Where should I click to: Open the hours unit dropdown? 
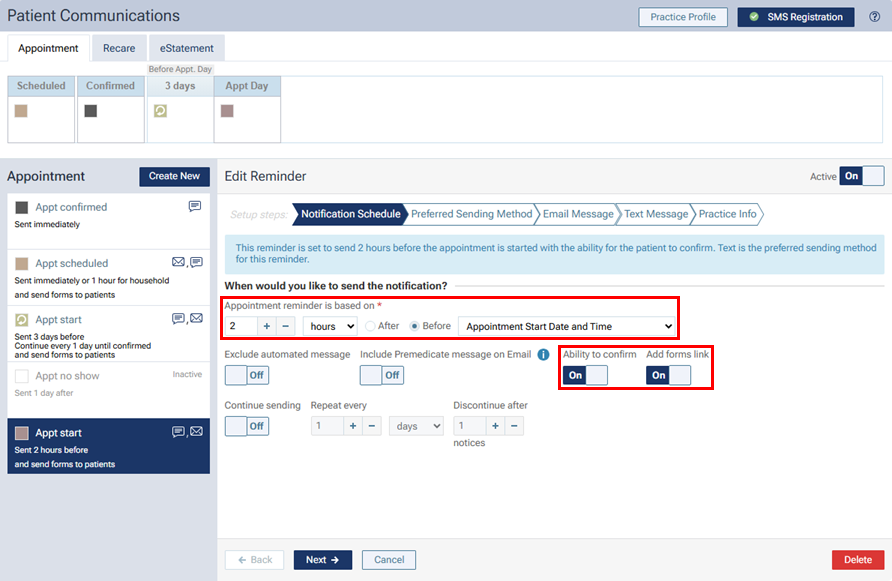click(x=330, y=326)
